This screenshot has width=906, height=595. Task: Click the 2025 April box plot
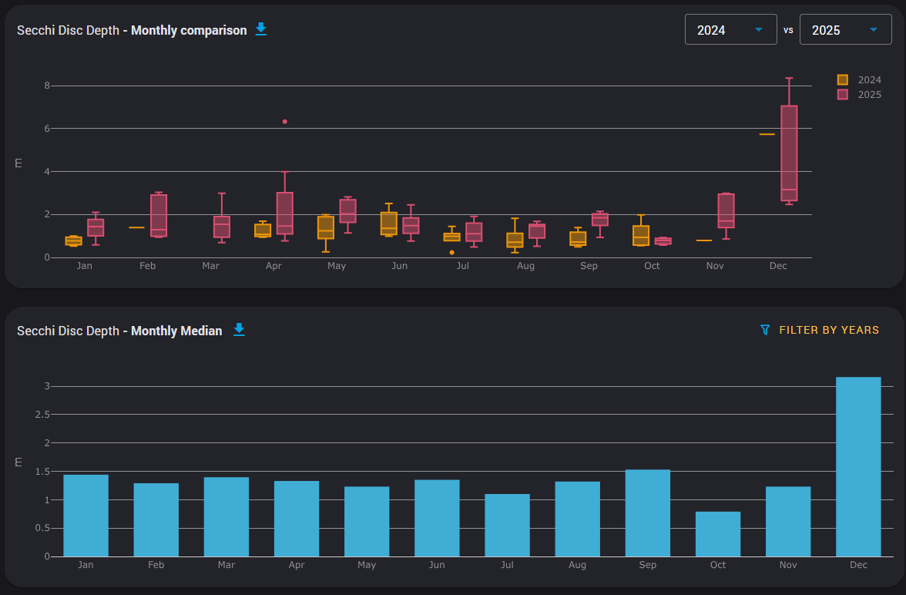[x=285, y=213]
